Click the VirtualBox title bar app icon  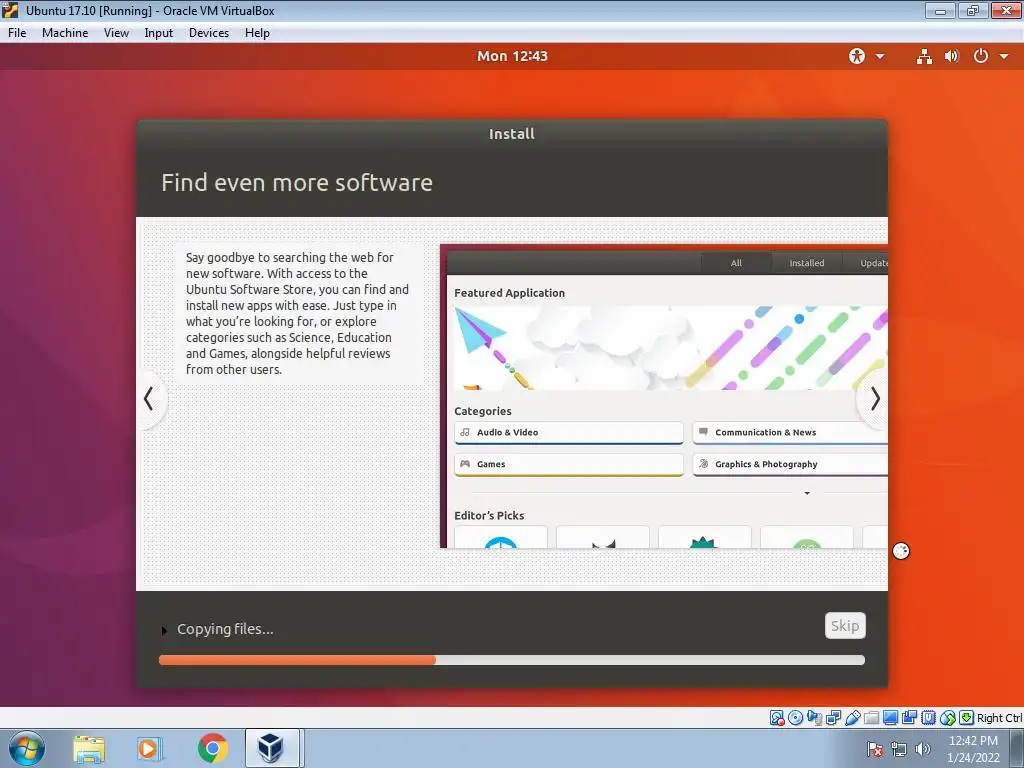[x=10, y=10]
